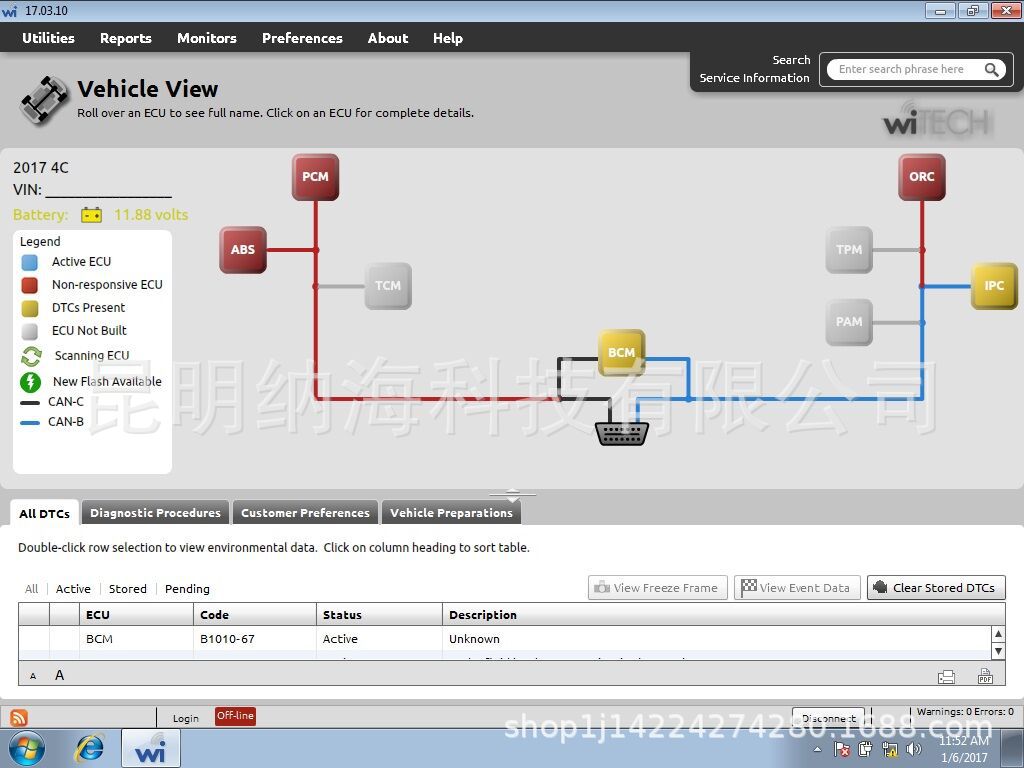Viewport: 1024px width, 768px height.
Task: Sort table by ECU column
Action: (x=136, y=615)
